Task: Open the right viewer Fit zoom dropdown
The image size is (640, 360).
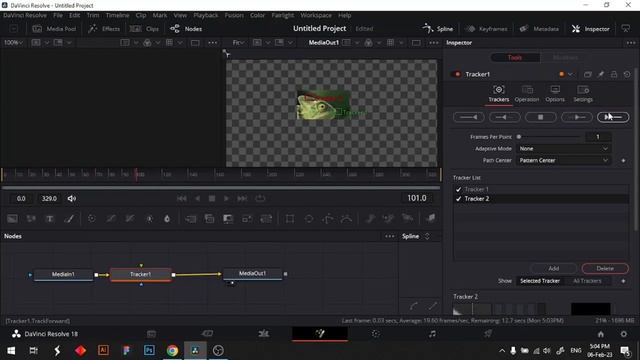Action: pos(238,42)
